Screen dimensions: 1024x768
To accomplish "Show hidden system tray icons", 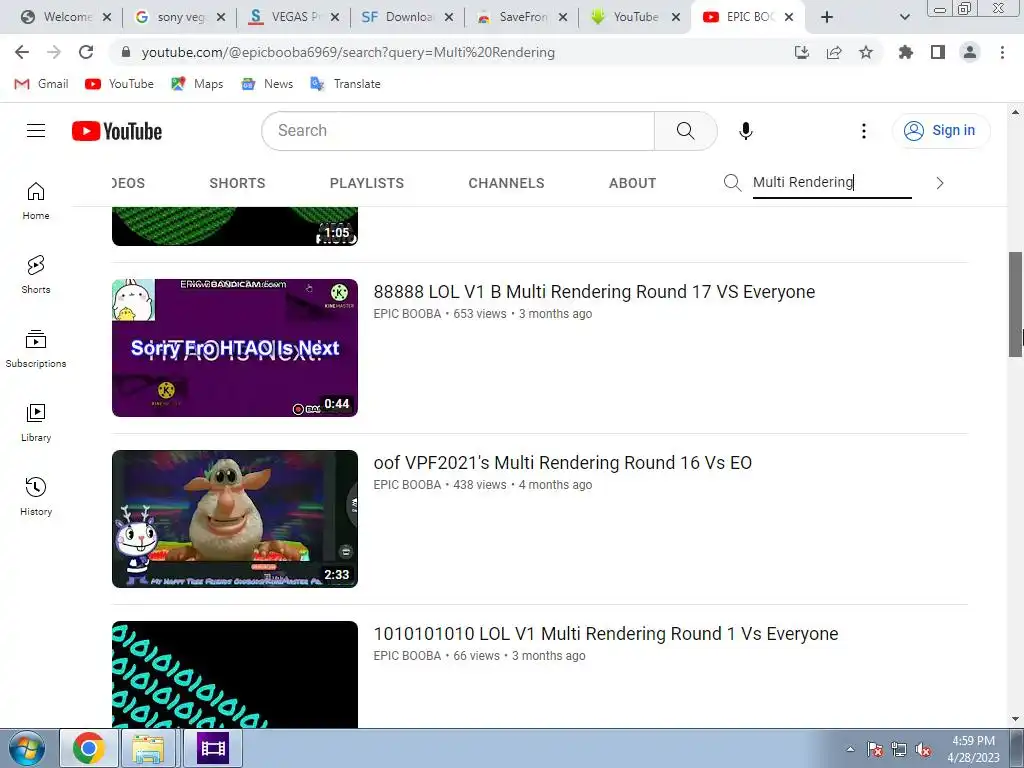I will (850, 749).
